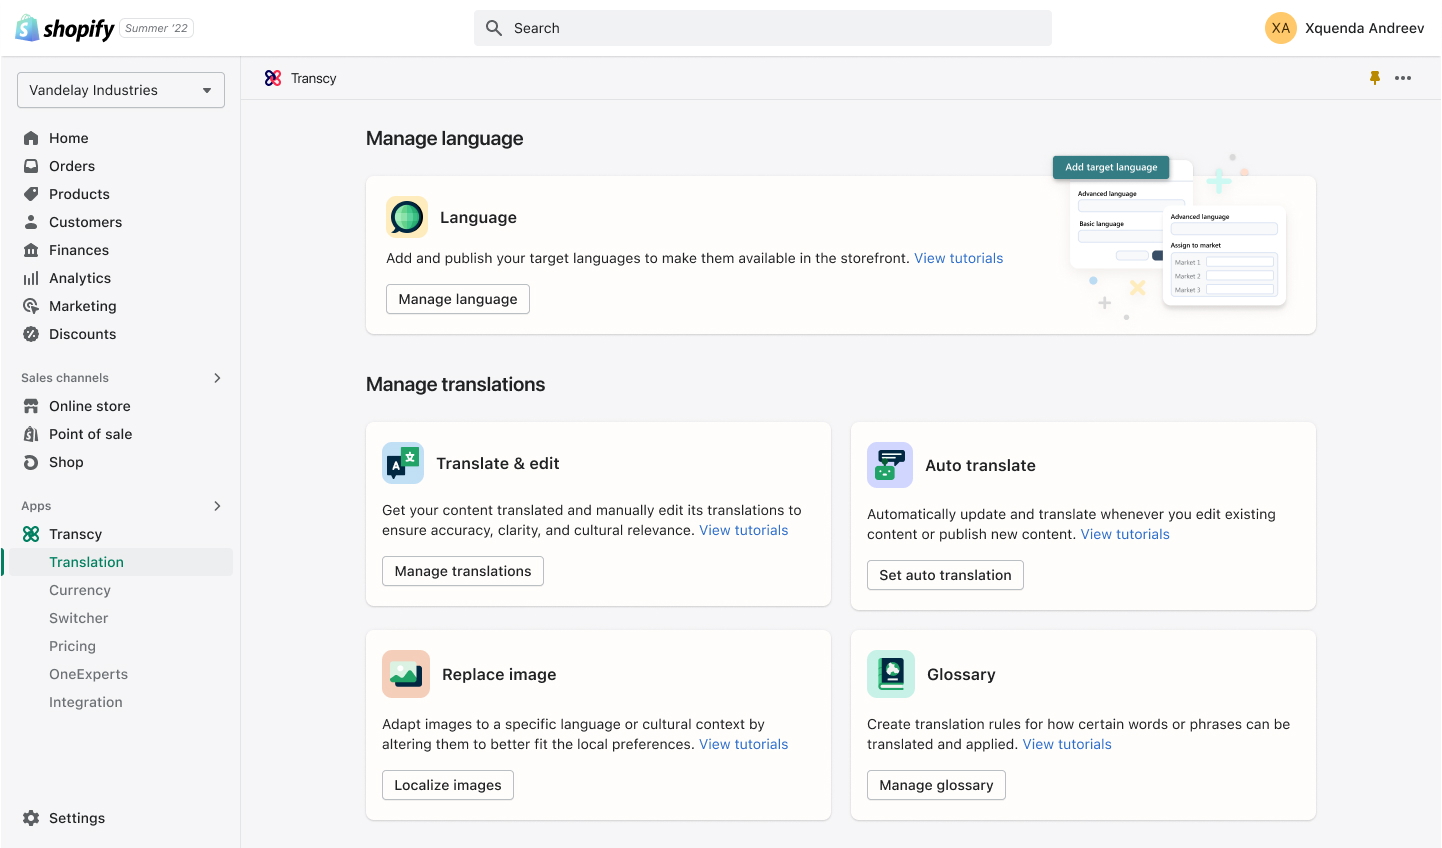Click the Translate & edit icon
Viewport: 1442px width, 848px height.
tap(403, 463)
